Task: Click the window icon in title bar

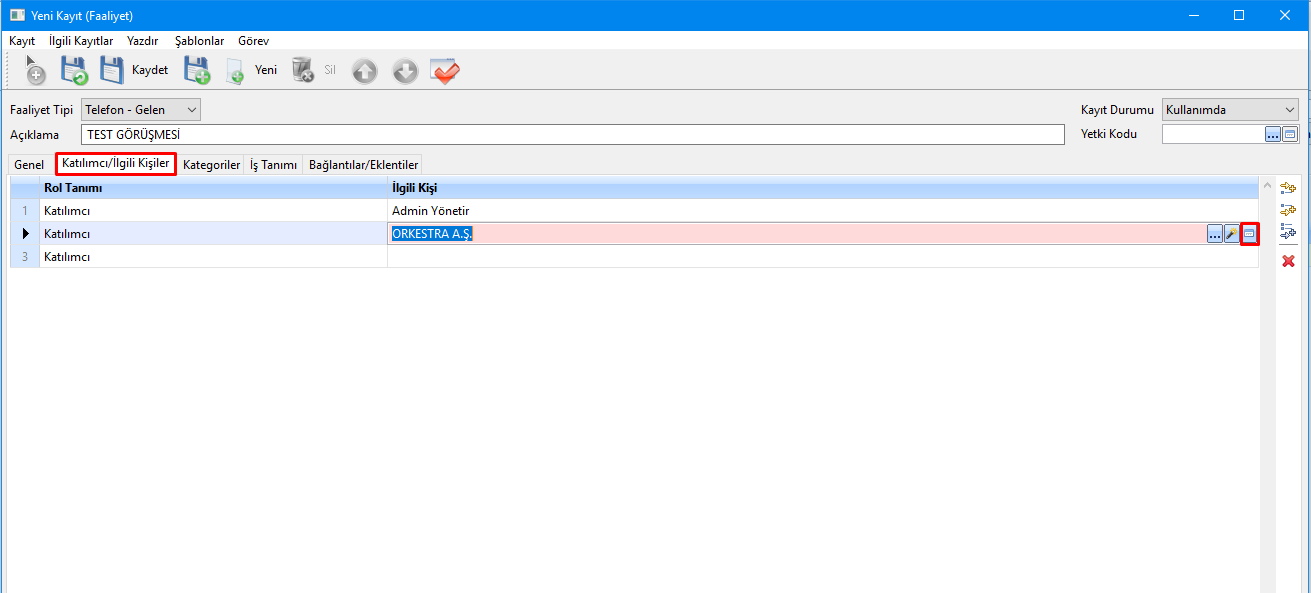Action: 17,15
